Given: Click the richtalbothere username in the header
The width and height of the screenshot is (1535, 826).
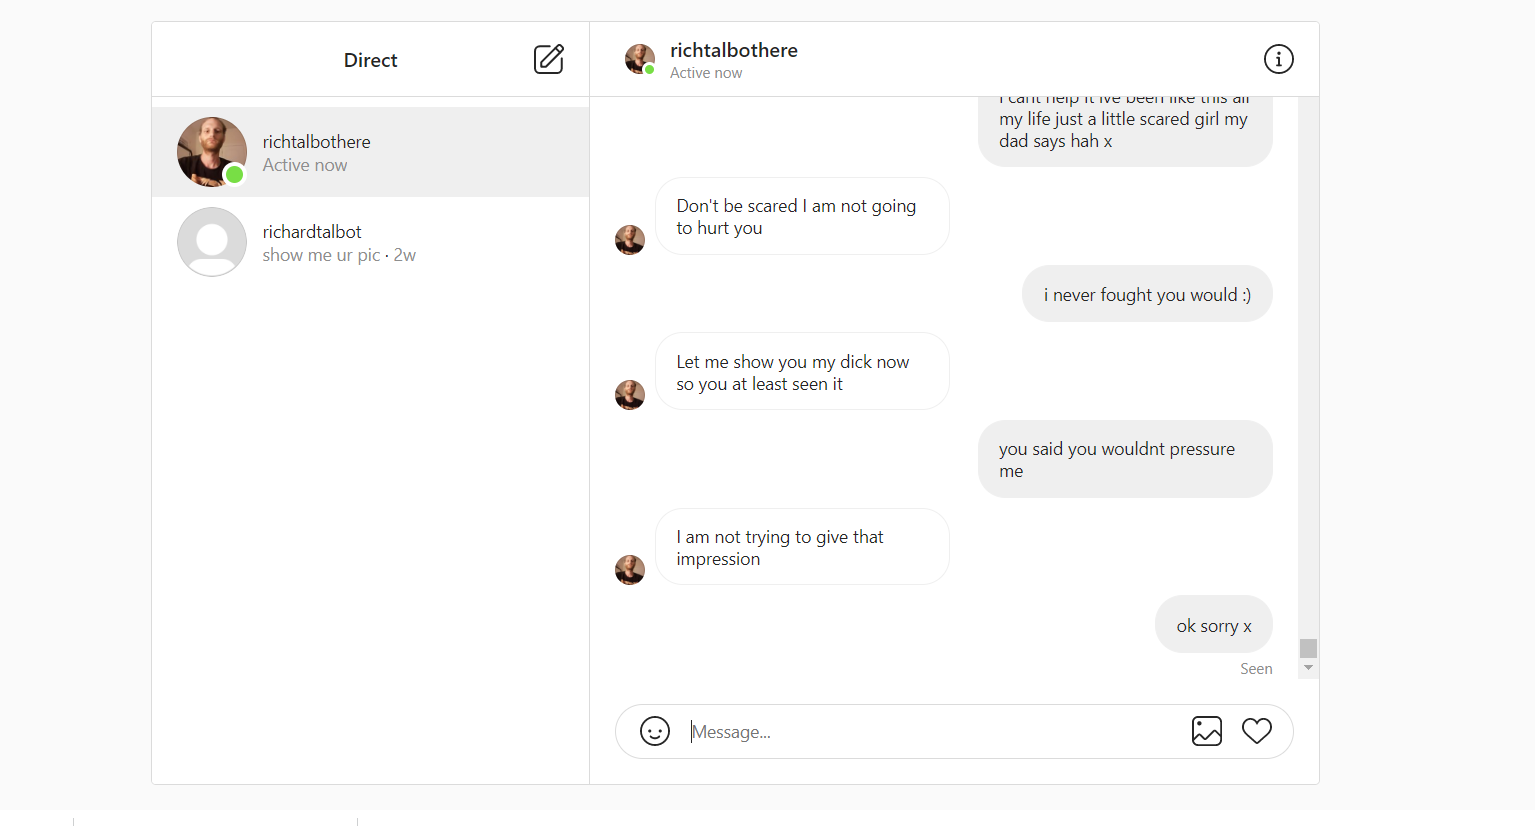Looking at the screenshot, I should [x=733, y=50].
